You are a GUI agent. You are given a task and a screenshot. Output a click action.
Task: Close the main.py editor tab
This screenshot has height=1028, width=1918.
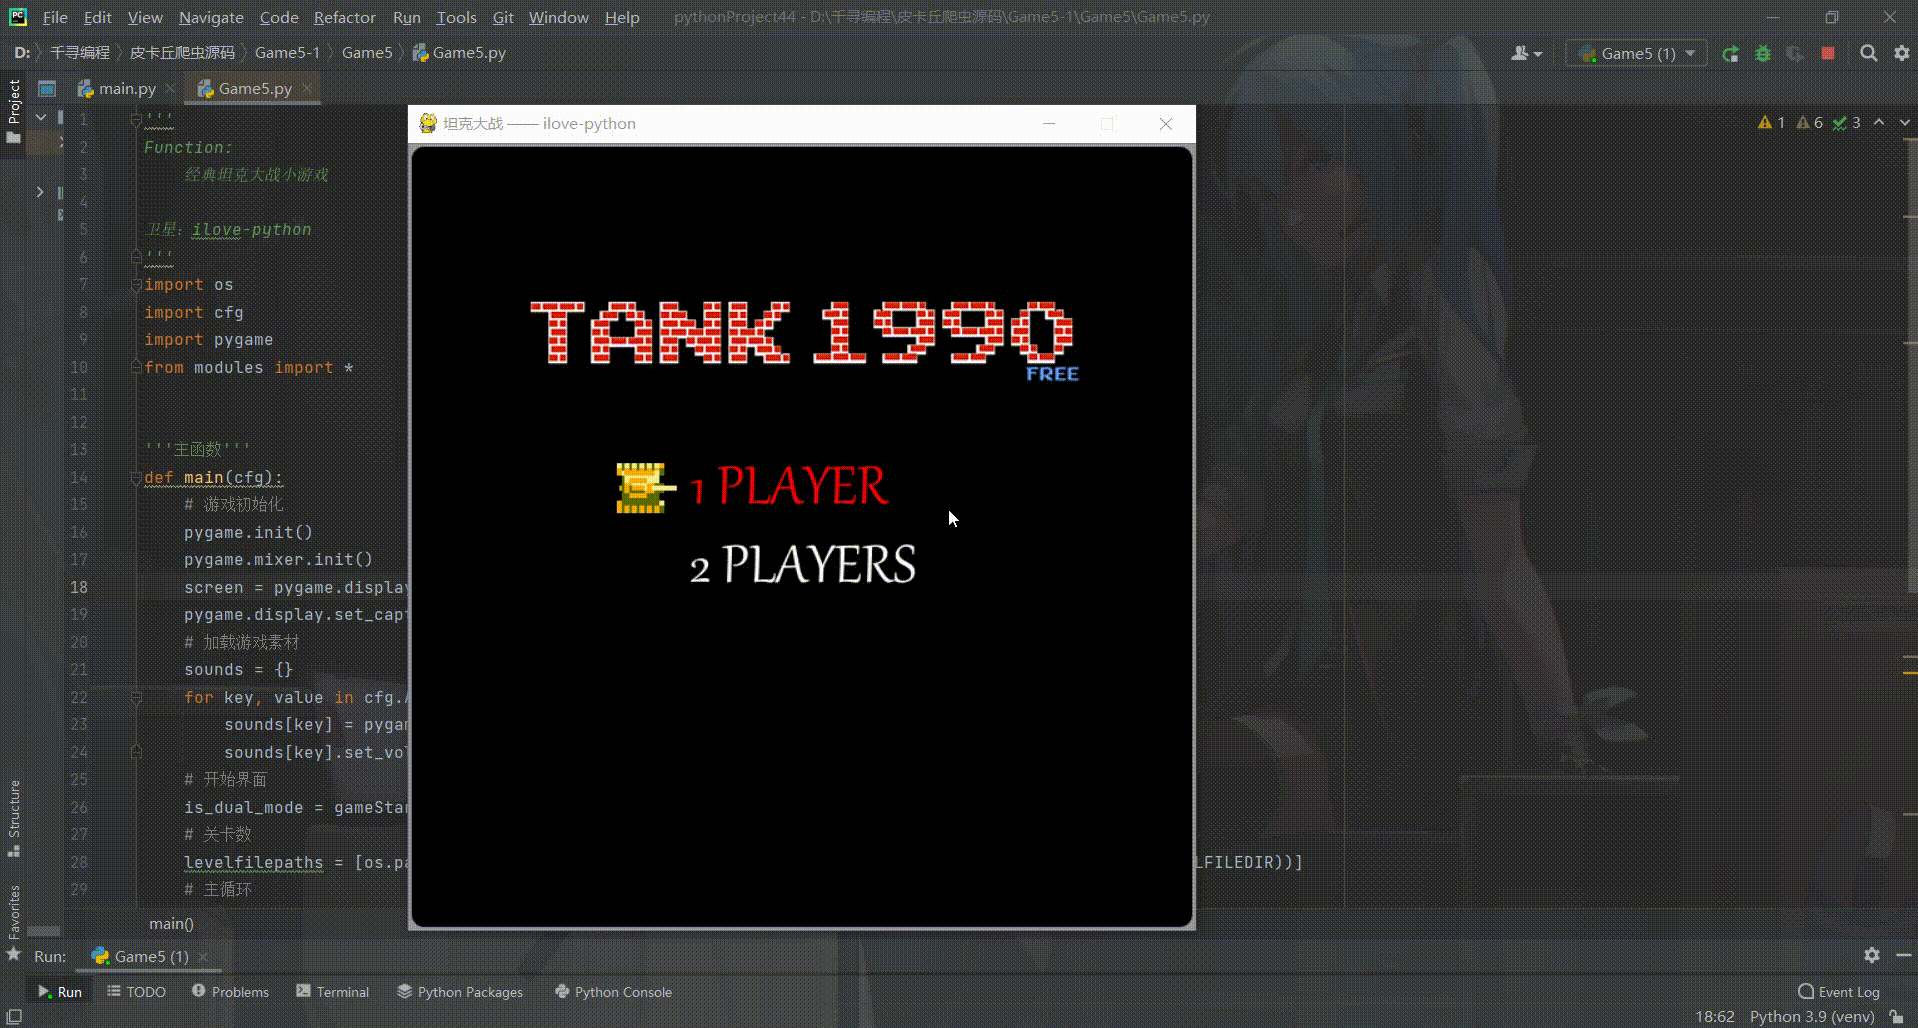coord(170,89)
